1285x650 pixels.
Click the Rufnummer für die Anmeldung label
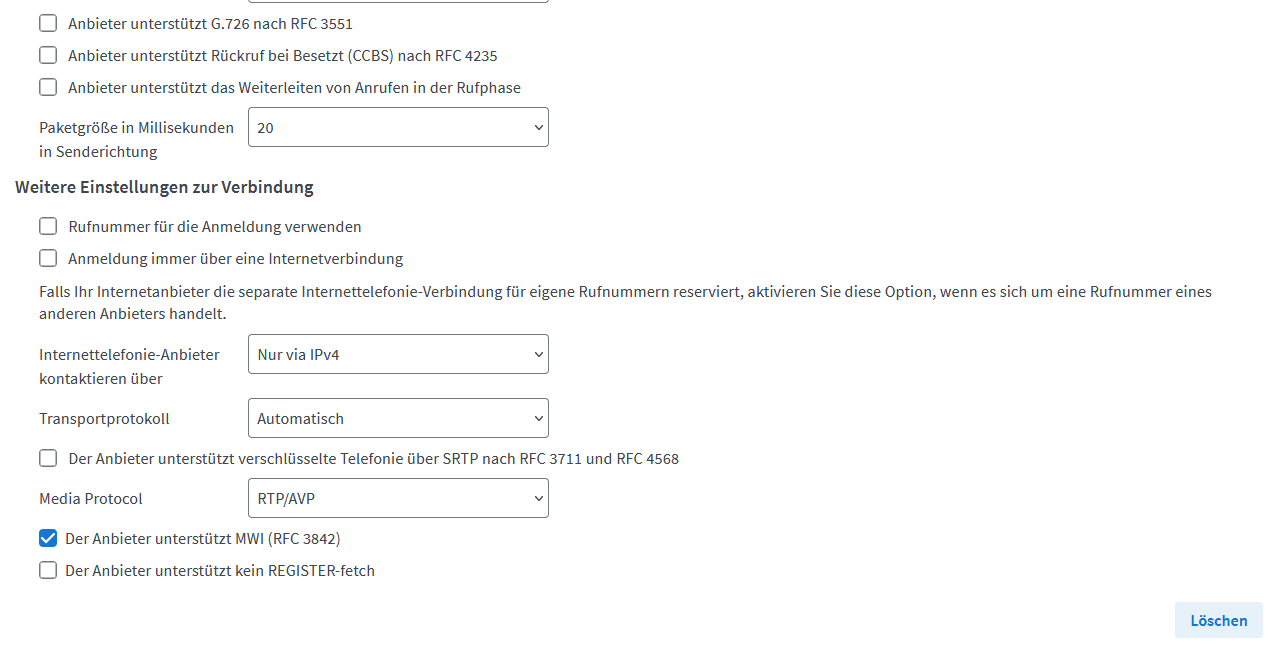(x=215, y=226)
